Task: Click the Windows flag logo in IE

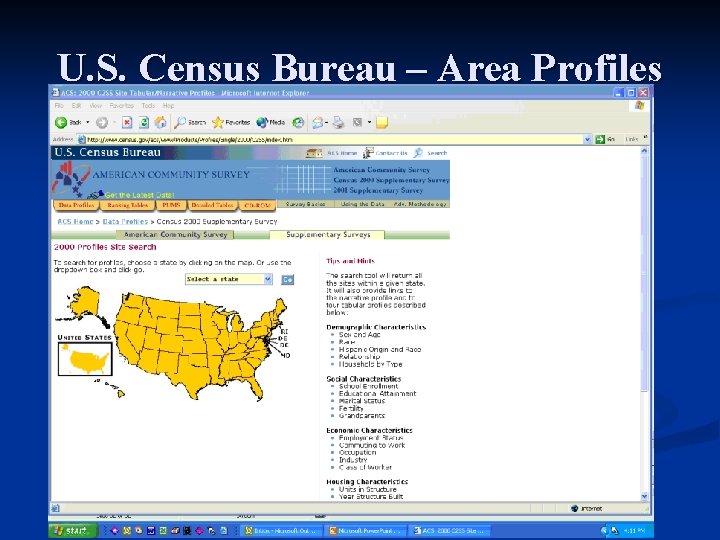Action: pyautogui.click(x=639, y=106)
